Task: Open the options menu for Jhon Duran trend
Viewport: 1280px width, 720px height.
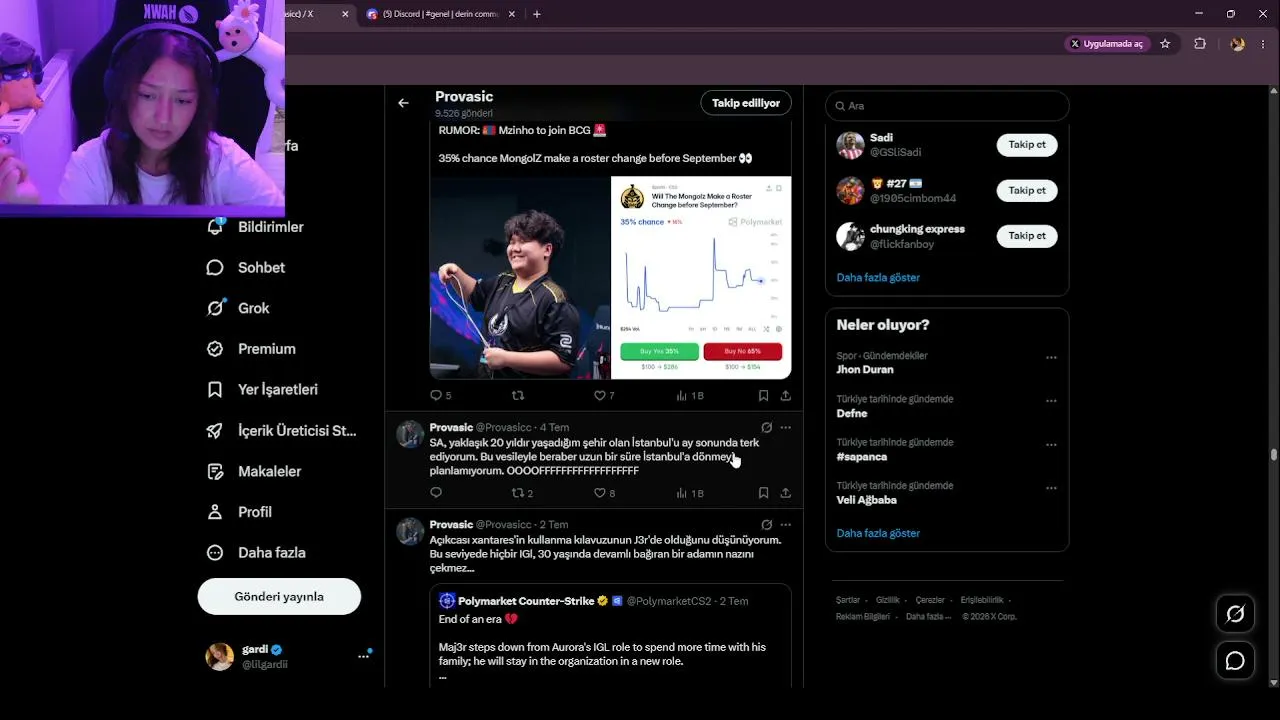Action: coord(1051,357)
